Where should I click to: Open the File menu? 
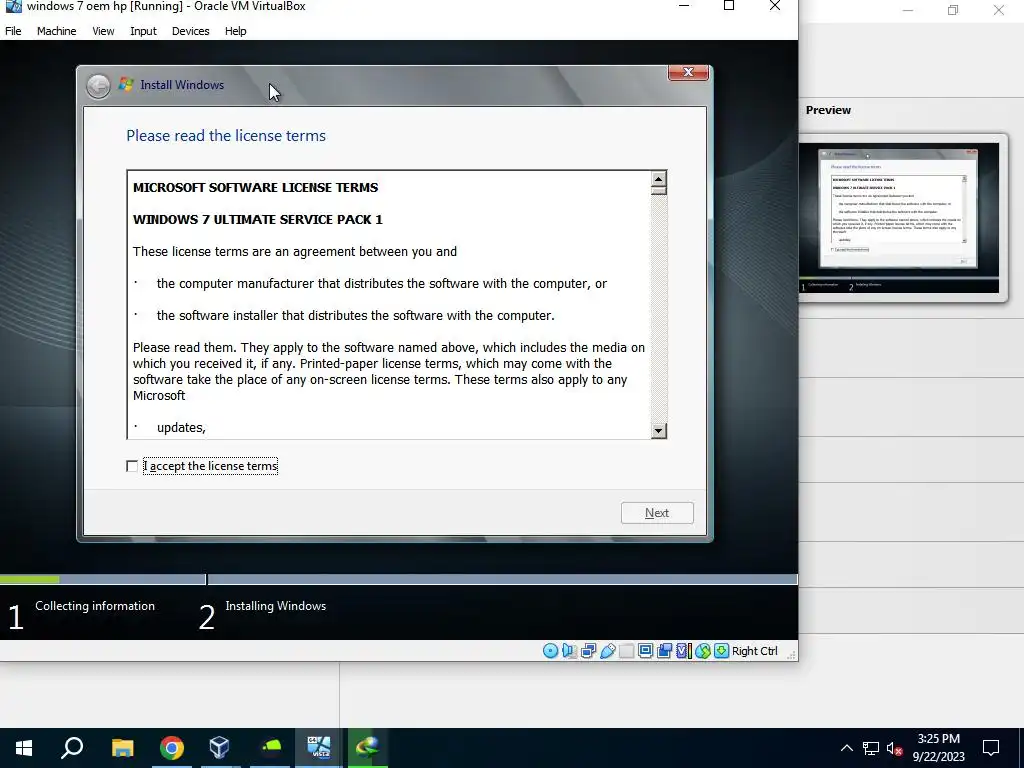(13, 31)
